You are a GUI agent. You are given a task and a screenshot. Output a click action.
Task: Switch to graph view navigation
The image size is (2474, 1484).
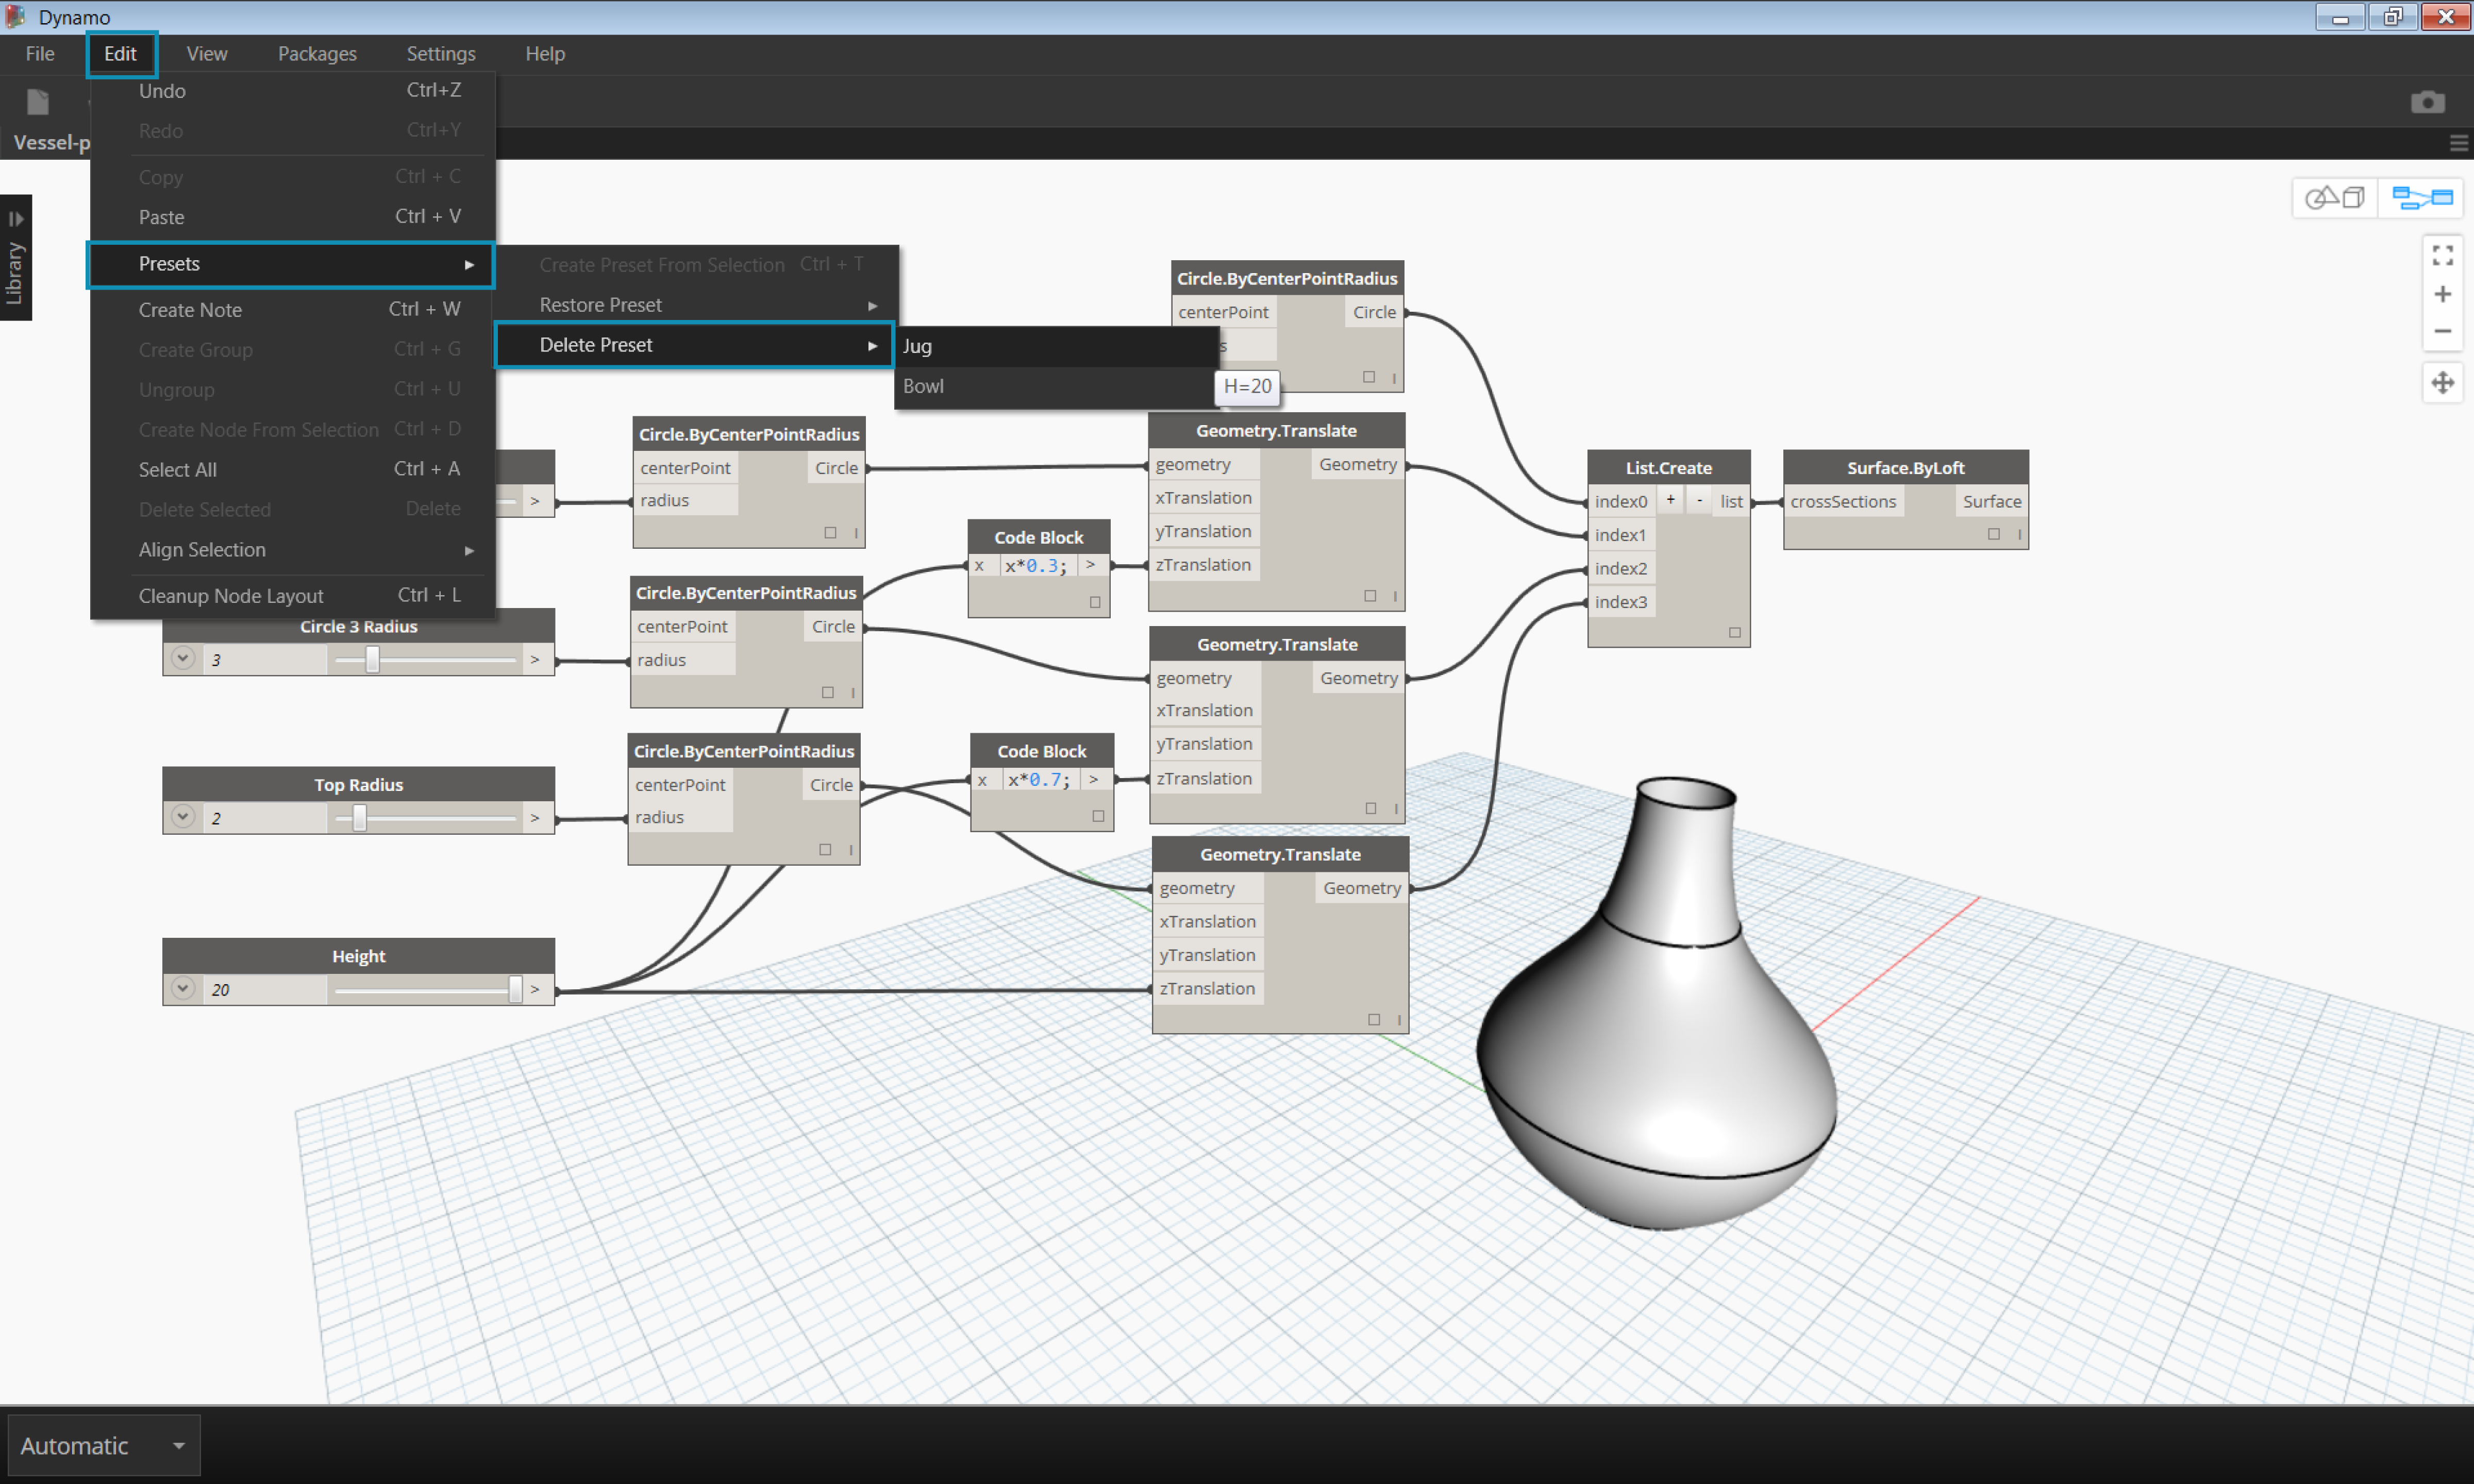(x=2422, y=198)
